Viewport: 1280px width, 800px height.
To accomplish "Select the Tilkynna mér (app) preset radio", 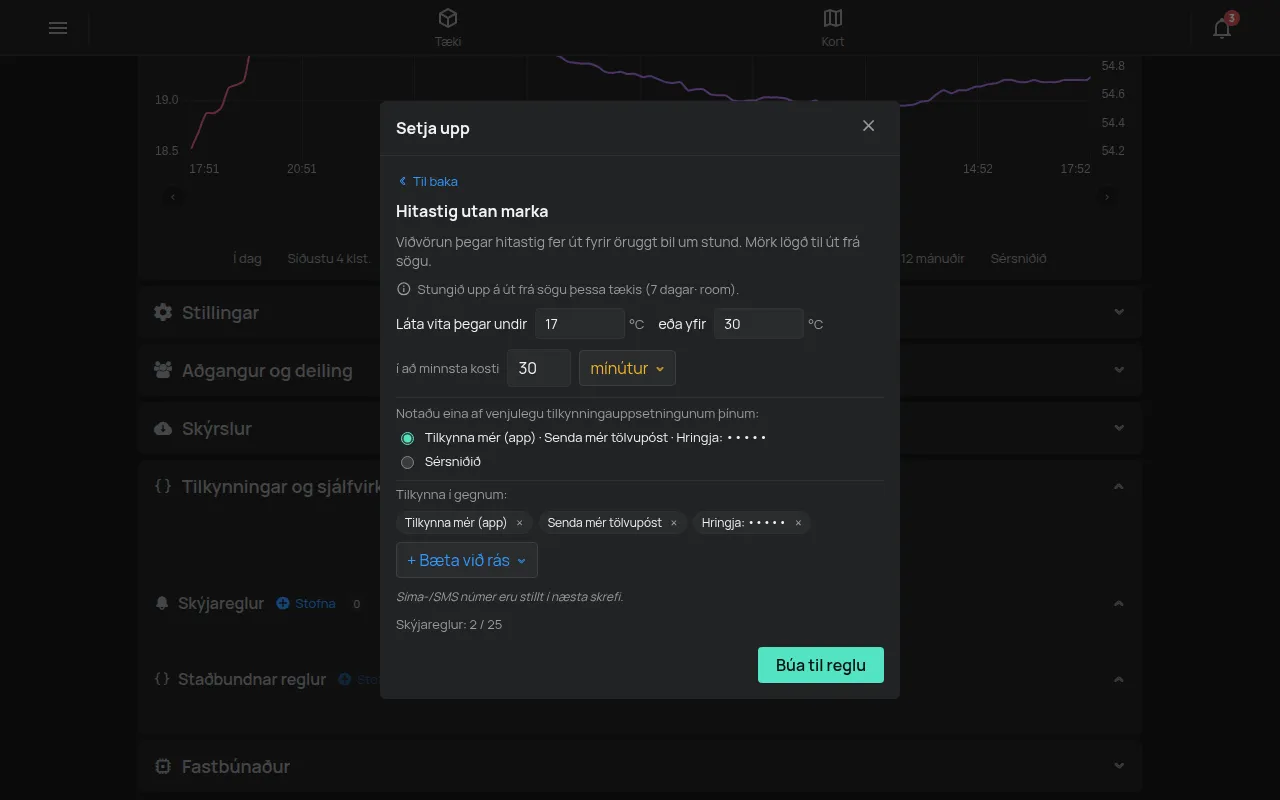I will pyautogui.click(x=407, y=438).
